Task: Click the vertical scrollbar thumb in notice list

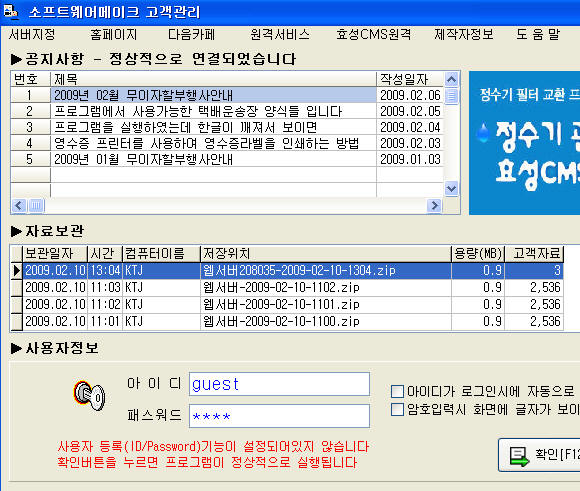Action: (451, 96)
